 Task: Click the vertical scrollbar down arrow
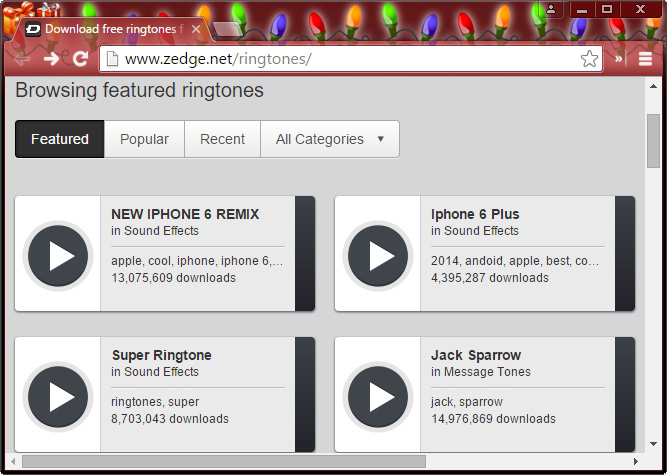pyautogui.click(x=653, y=444)
